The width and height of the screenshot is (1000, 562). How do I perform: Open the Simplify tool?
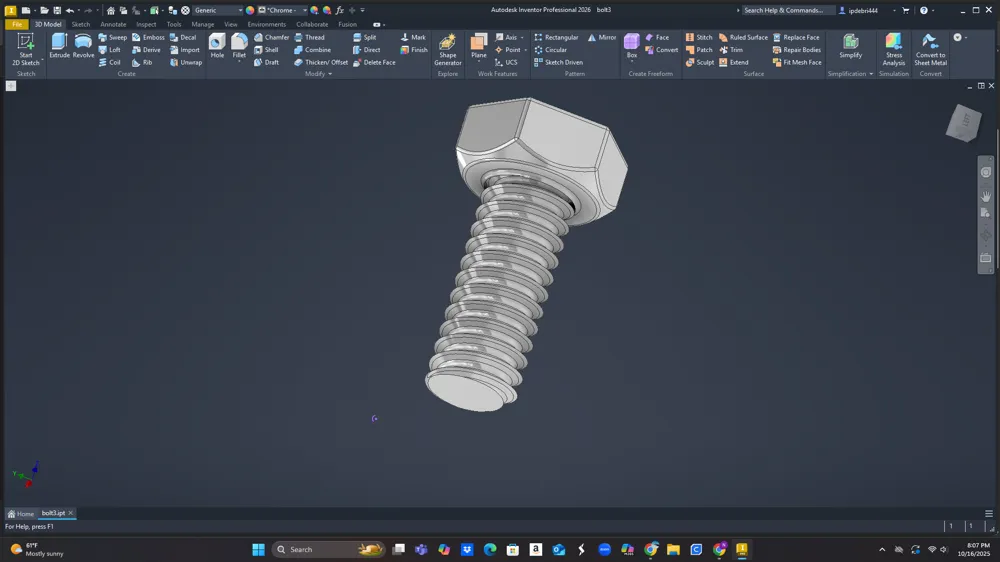pyautogui.click(x=850, y=45)
